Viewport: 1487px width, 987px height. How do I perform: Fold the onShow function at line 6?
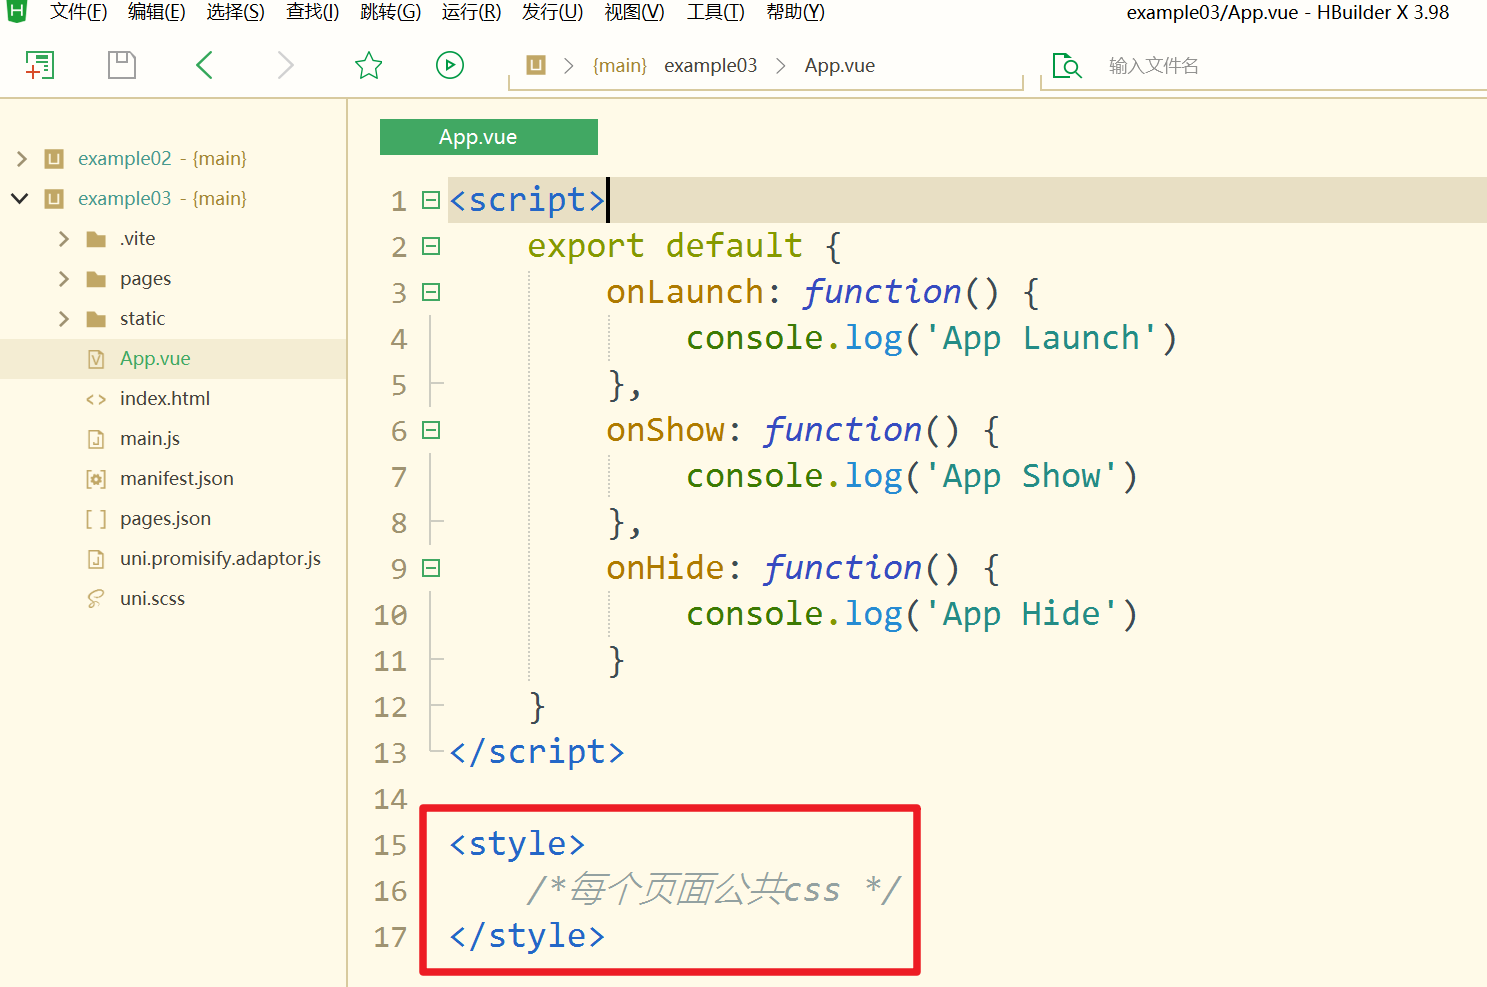(x=431, y=430)
